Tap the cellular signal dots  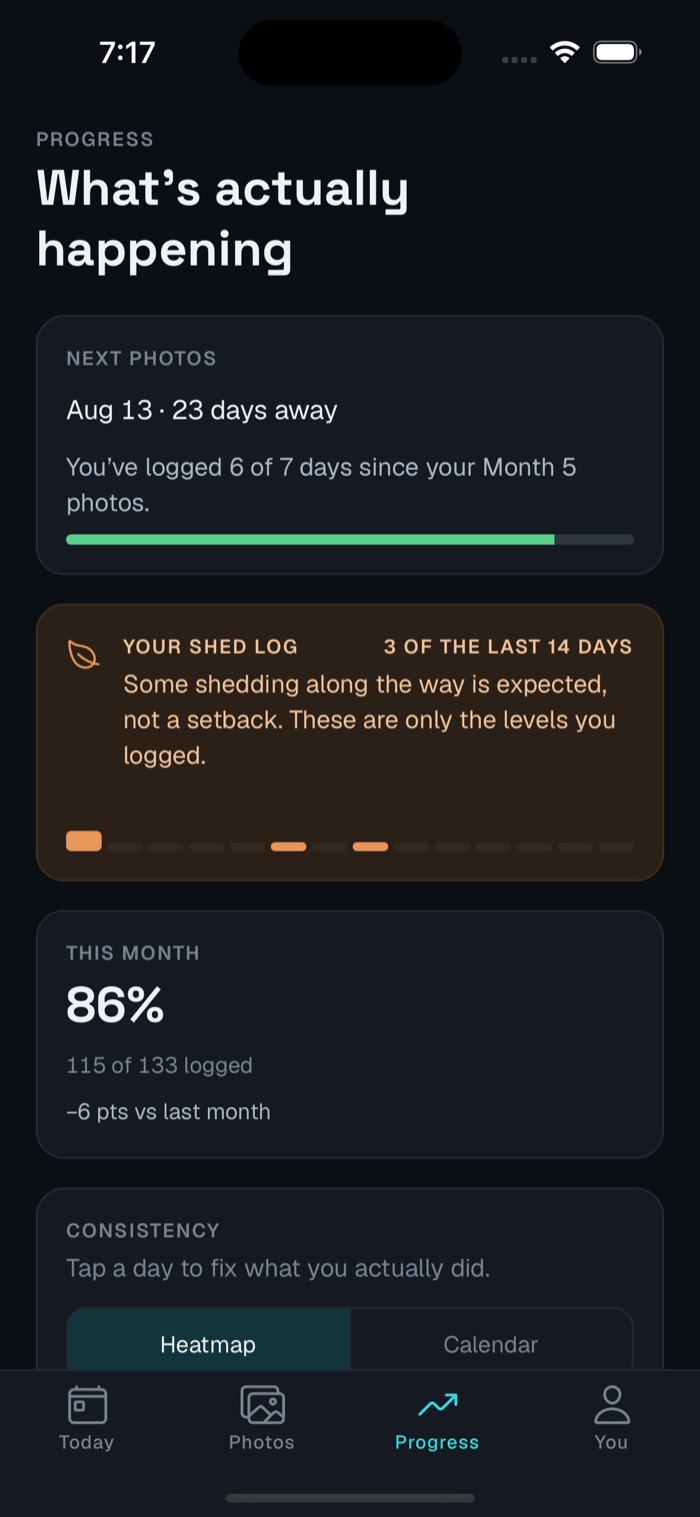point(519,59)
